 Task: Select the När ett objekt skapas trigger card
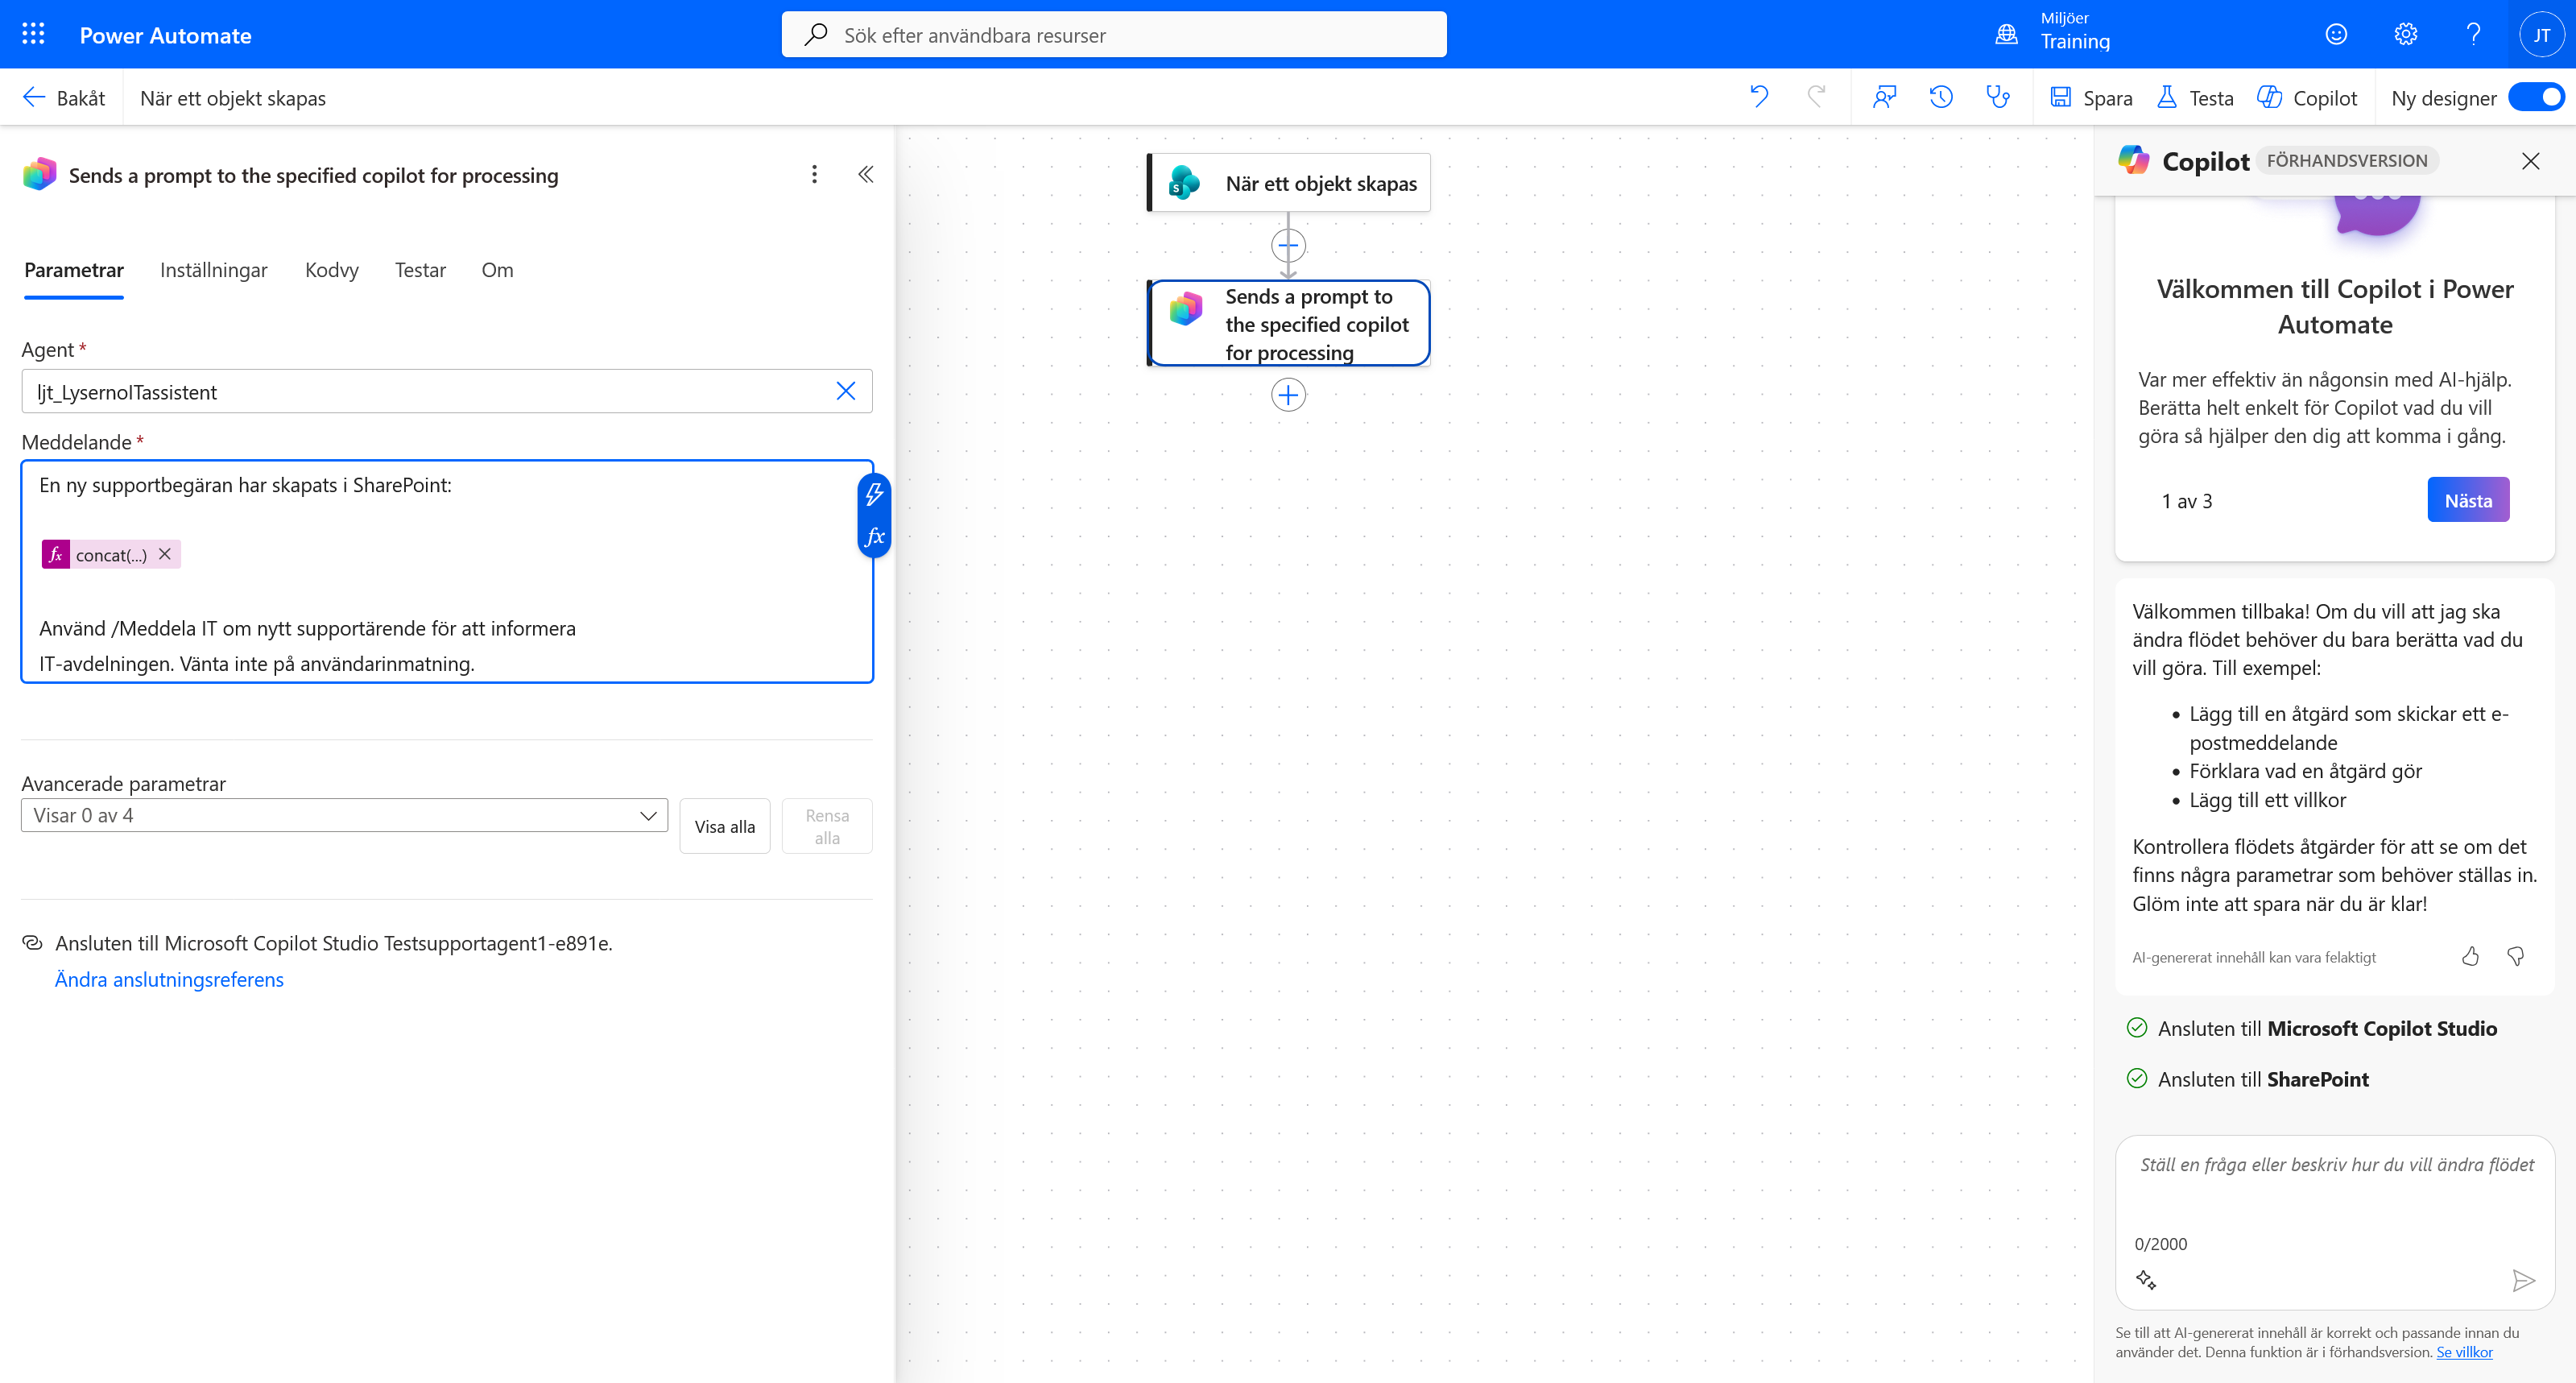coord(1288,183)
